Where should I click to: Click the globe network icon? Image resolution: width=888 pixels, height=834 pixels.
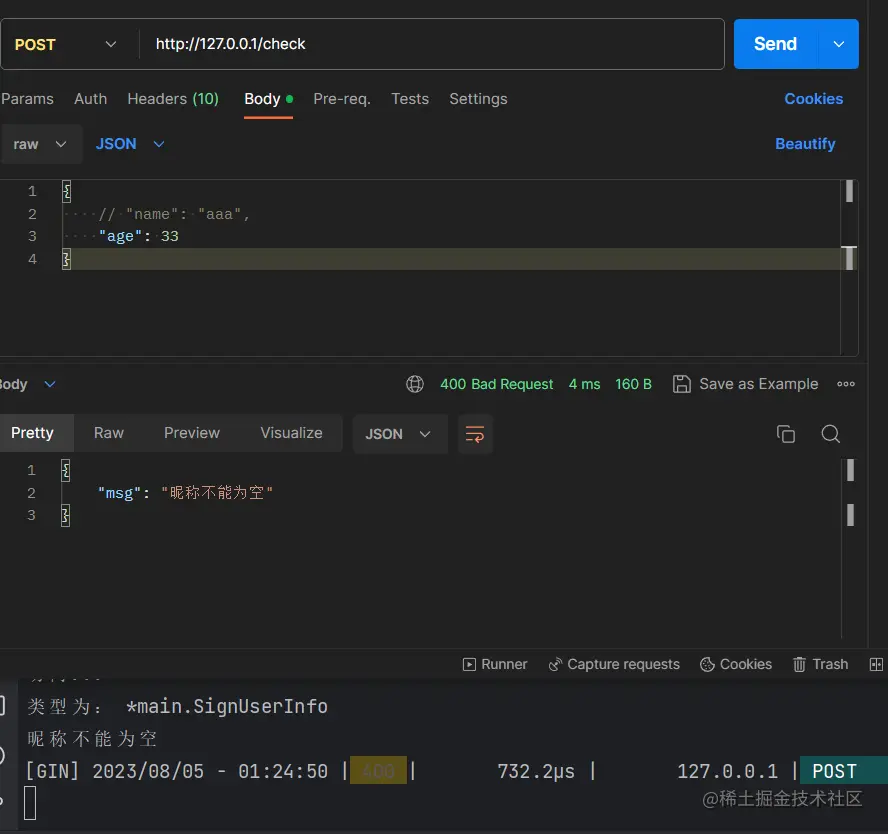pyautogui.click(x=415, y=384)
